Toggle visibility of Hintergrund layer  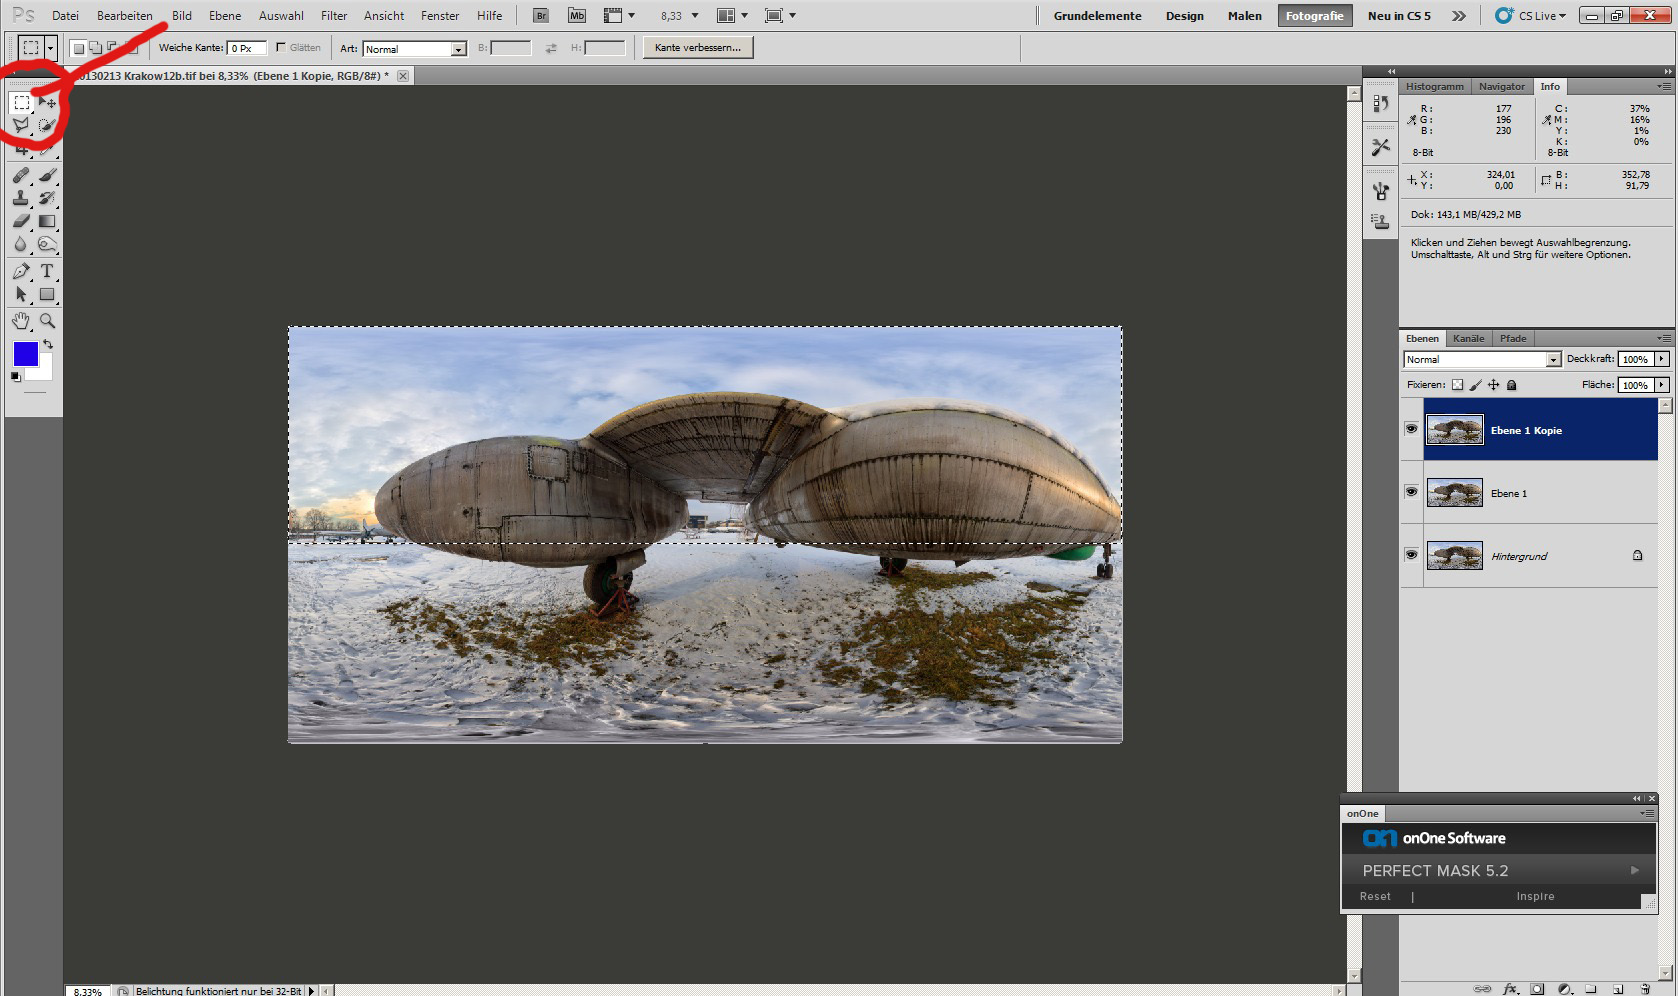(1411, 555)
